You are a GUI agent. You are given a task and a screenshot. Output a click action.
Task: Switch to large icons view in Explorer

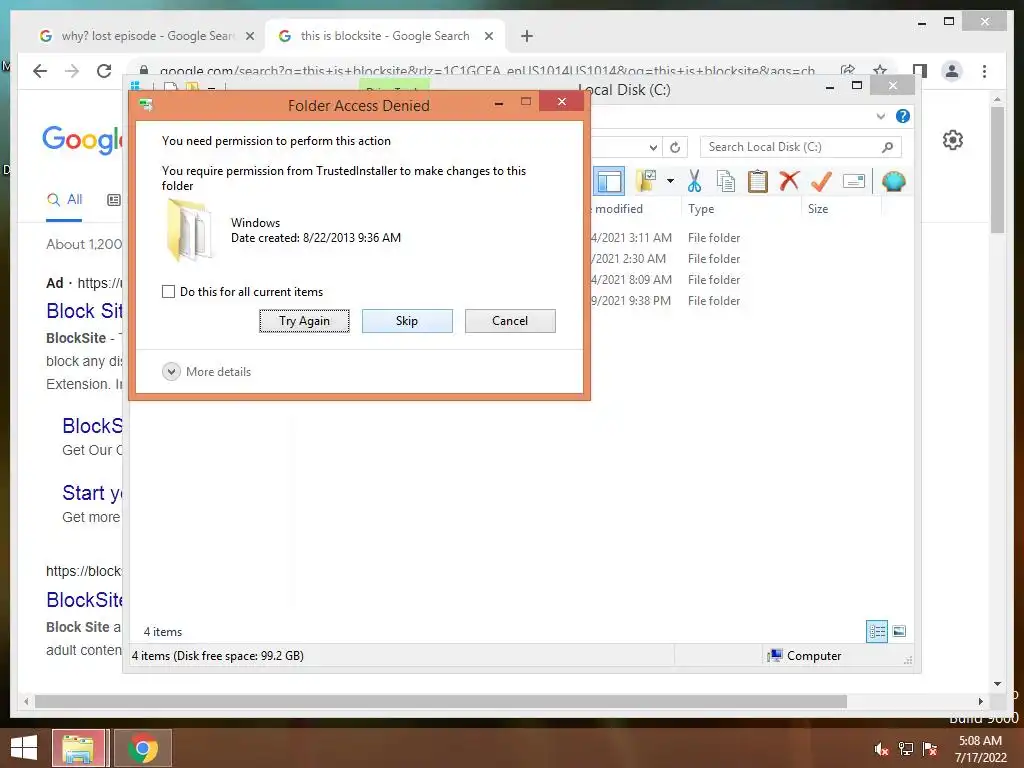[x=899, y=631]
